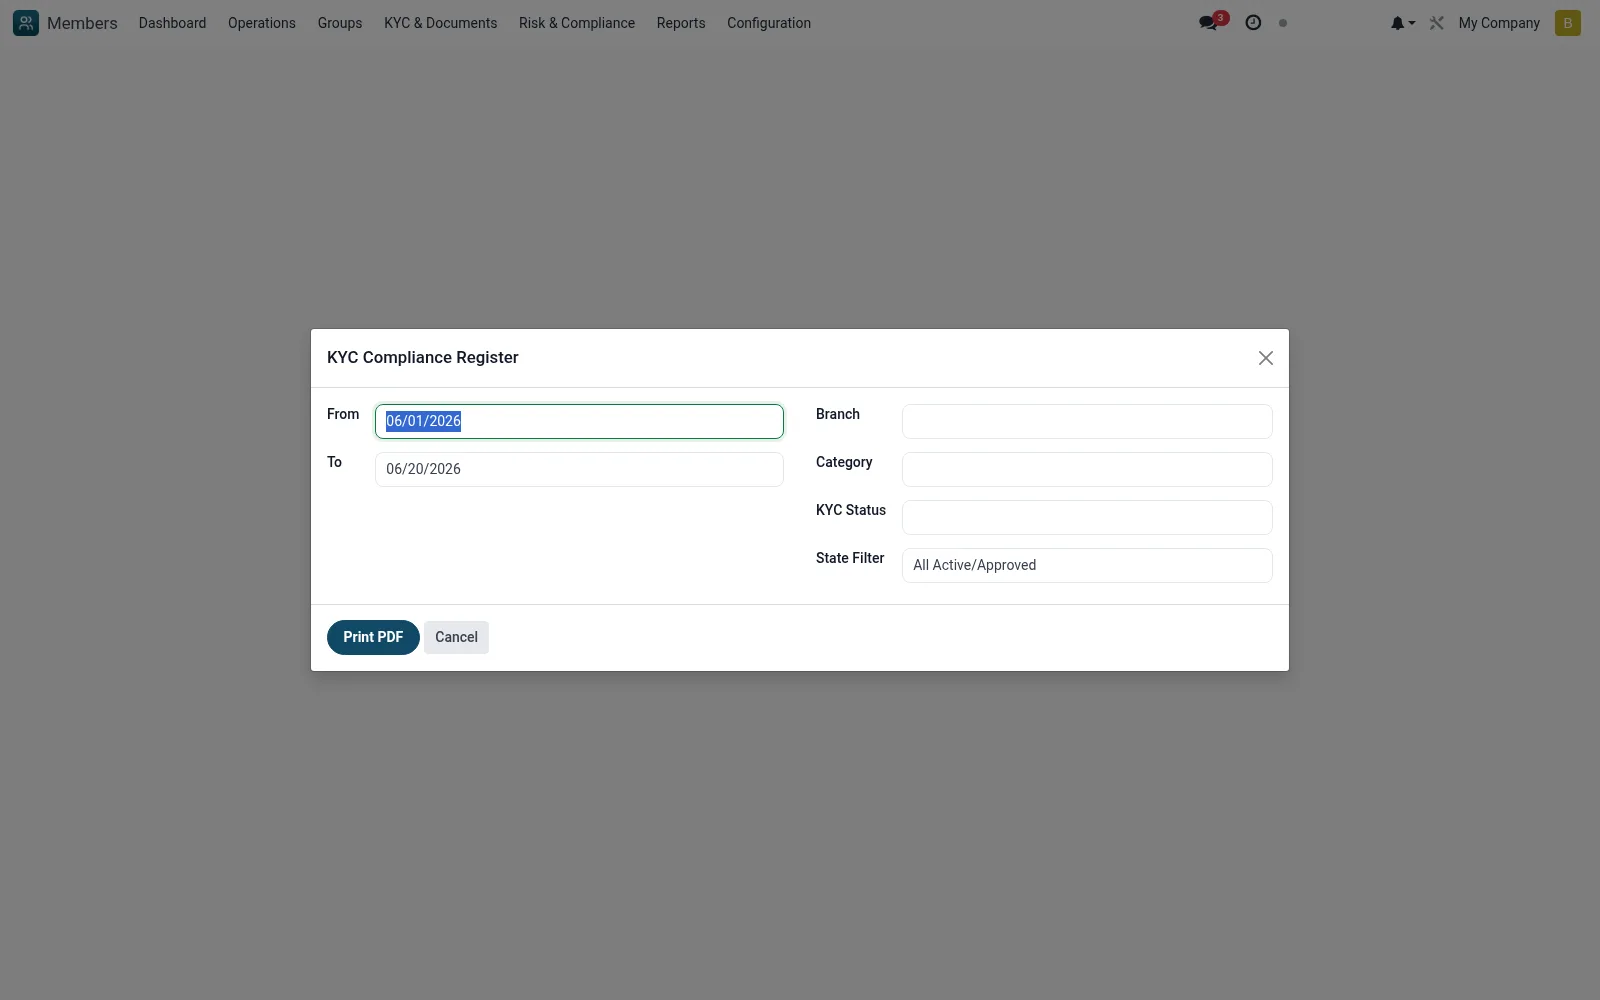Click the Print PDF button

[373, 637]
